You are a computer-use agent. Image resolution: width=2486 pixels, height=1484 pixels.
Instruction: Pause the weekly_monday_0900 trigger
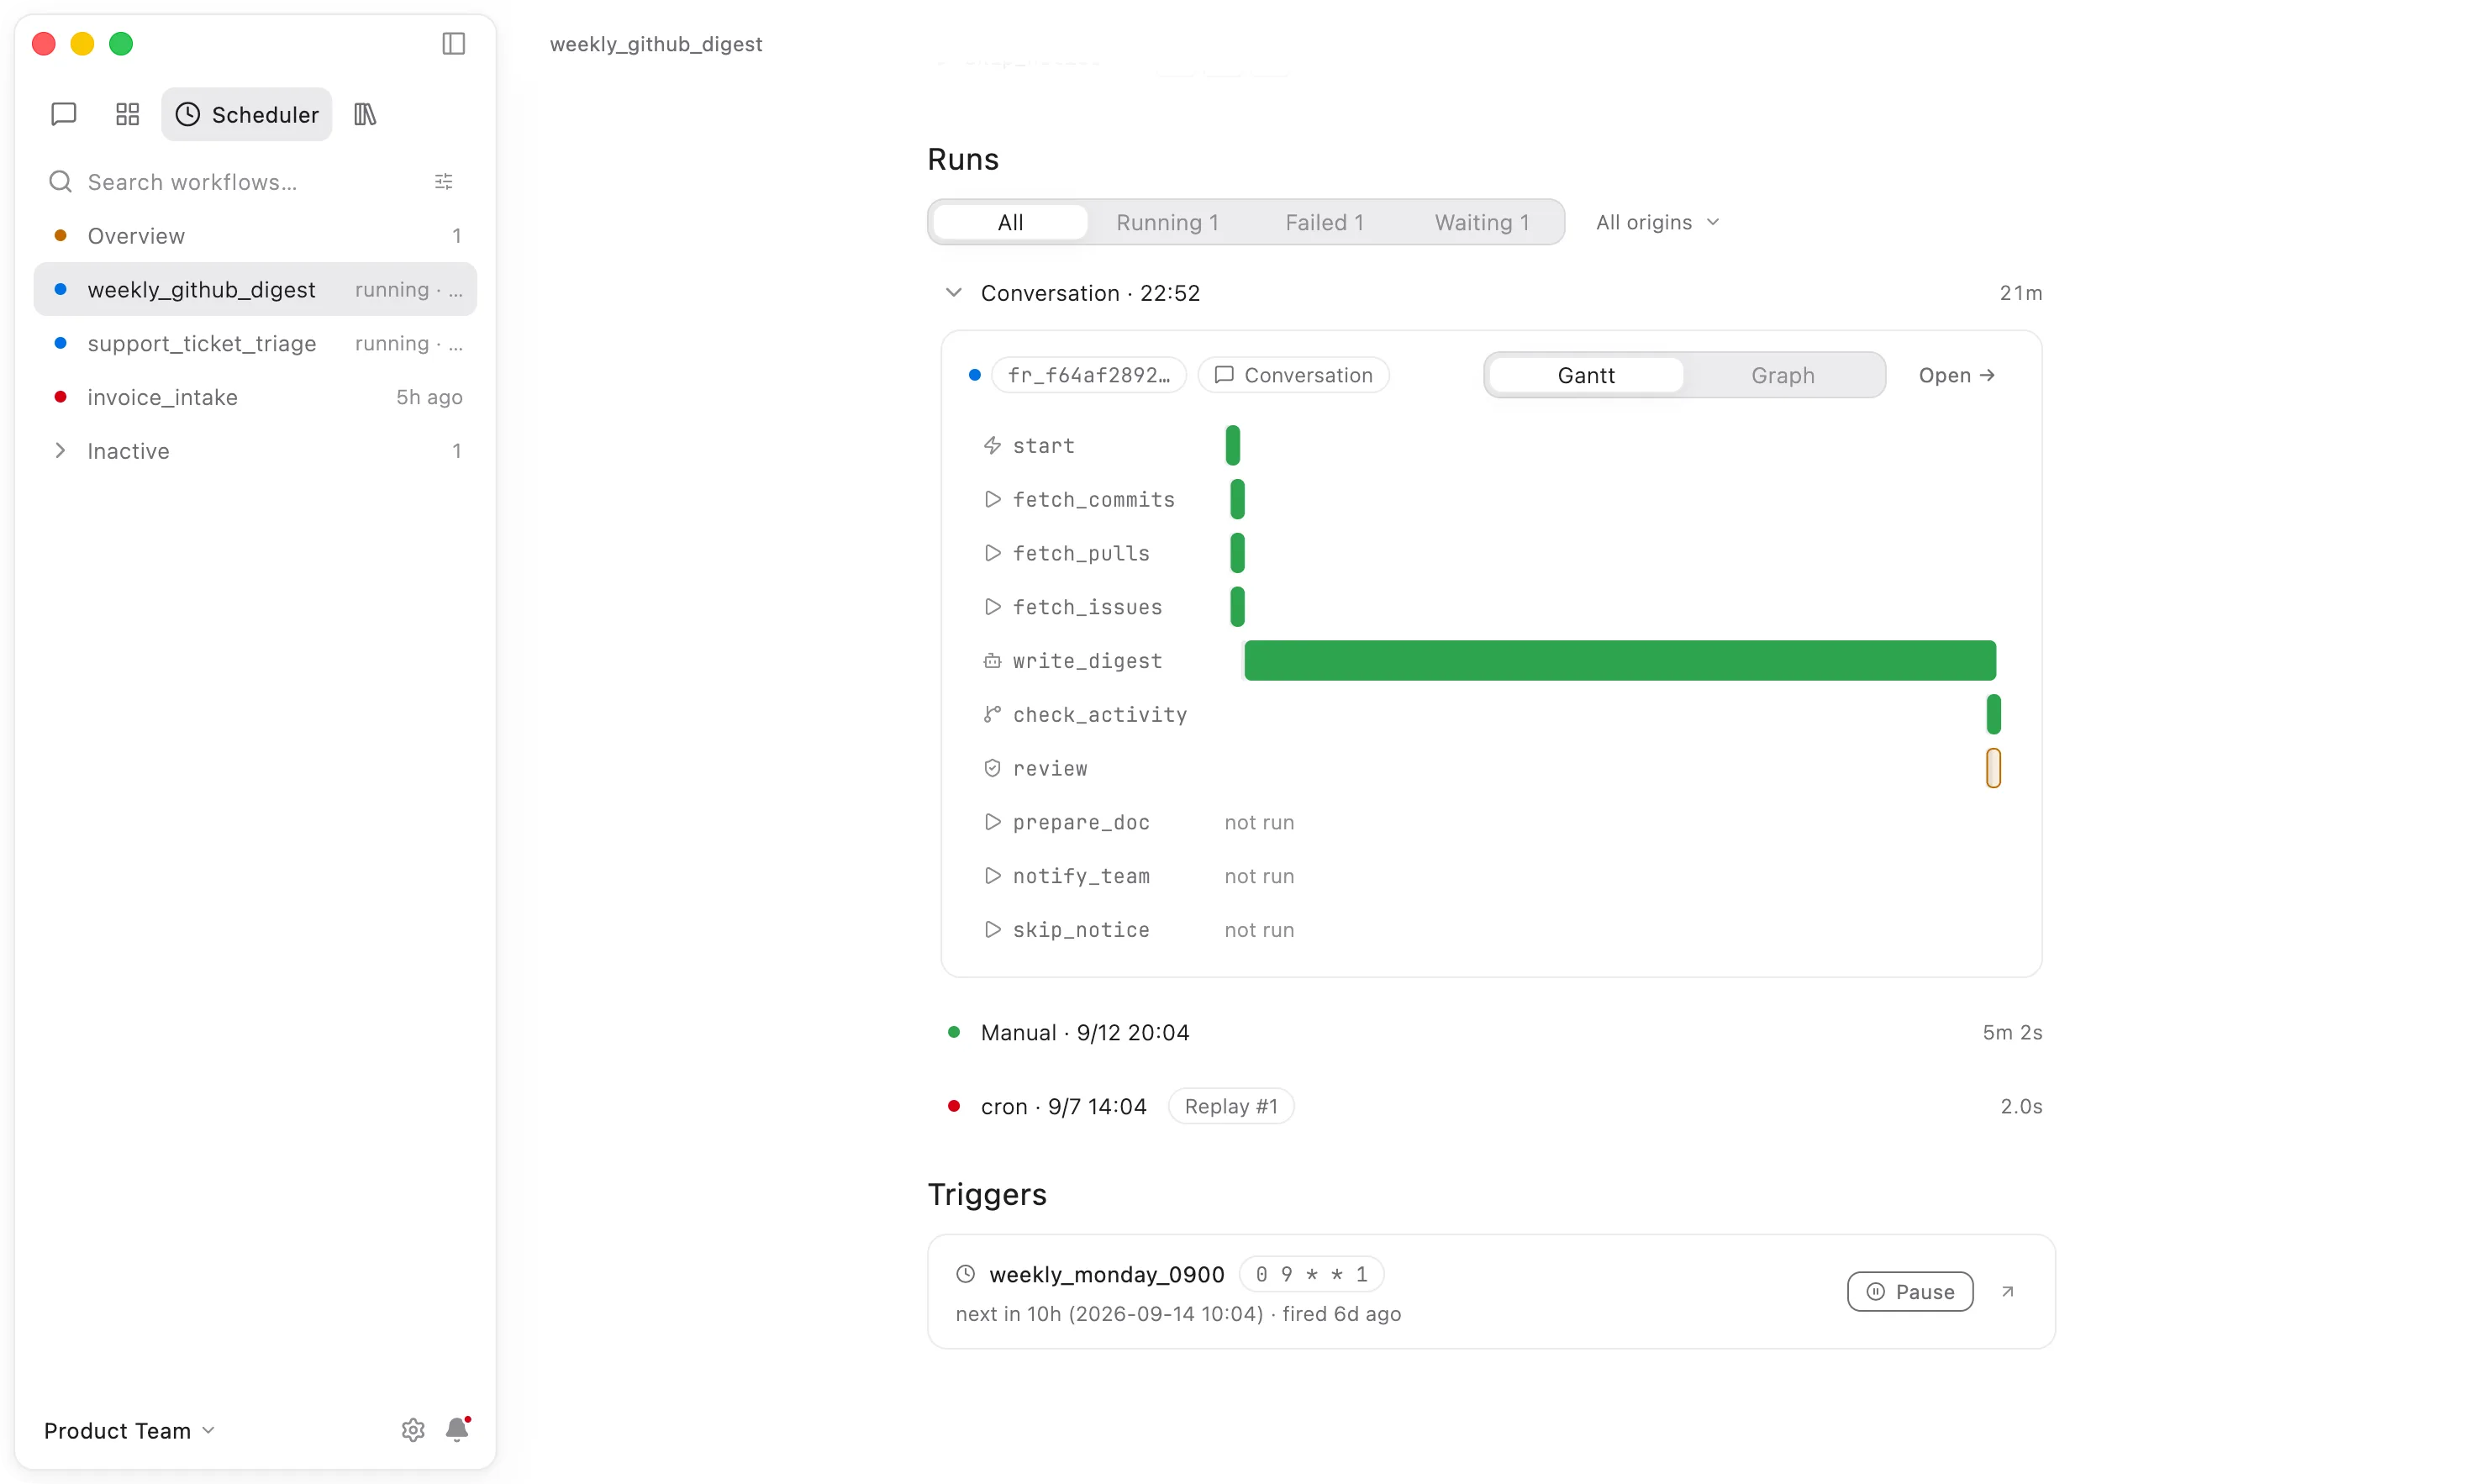click(1910, 1291)
